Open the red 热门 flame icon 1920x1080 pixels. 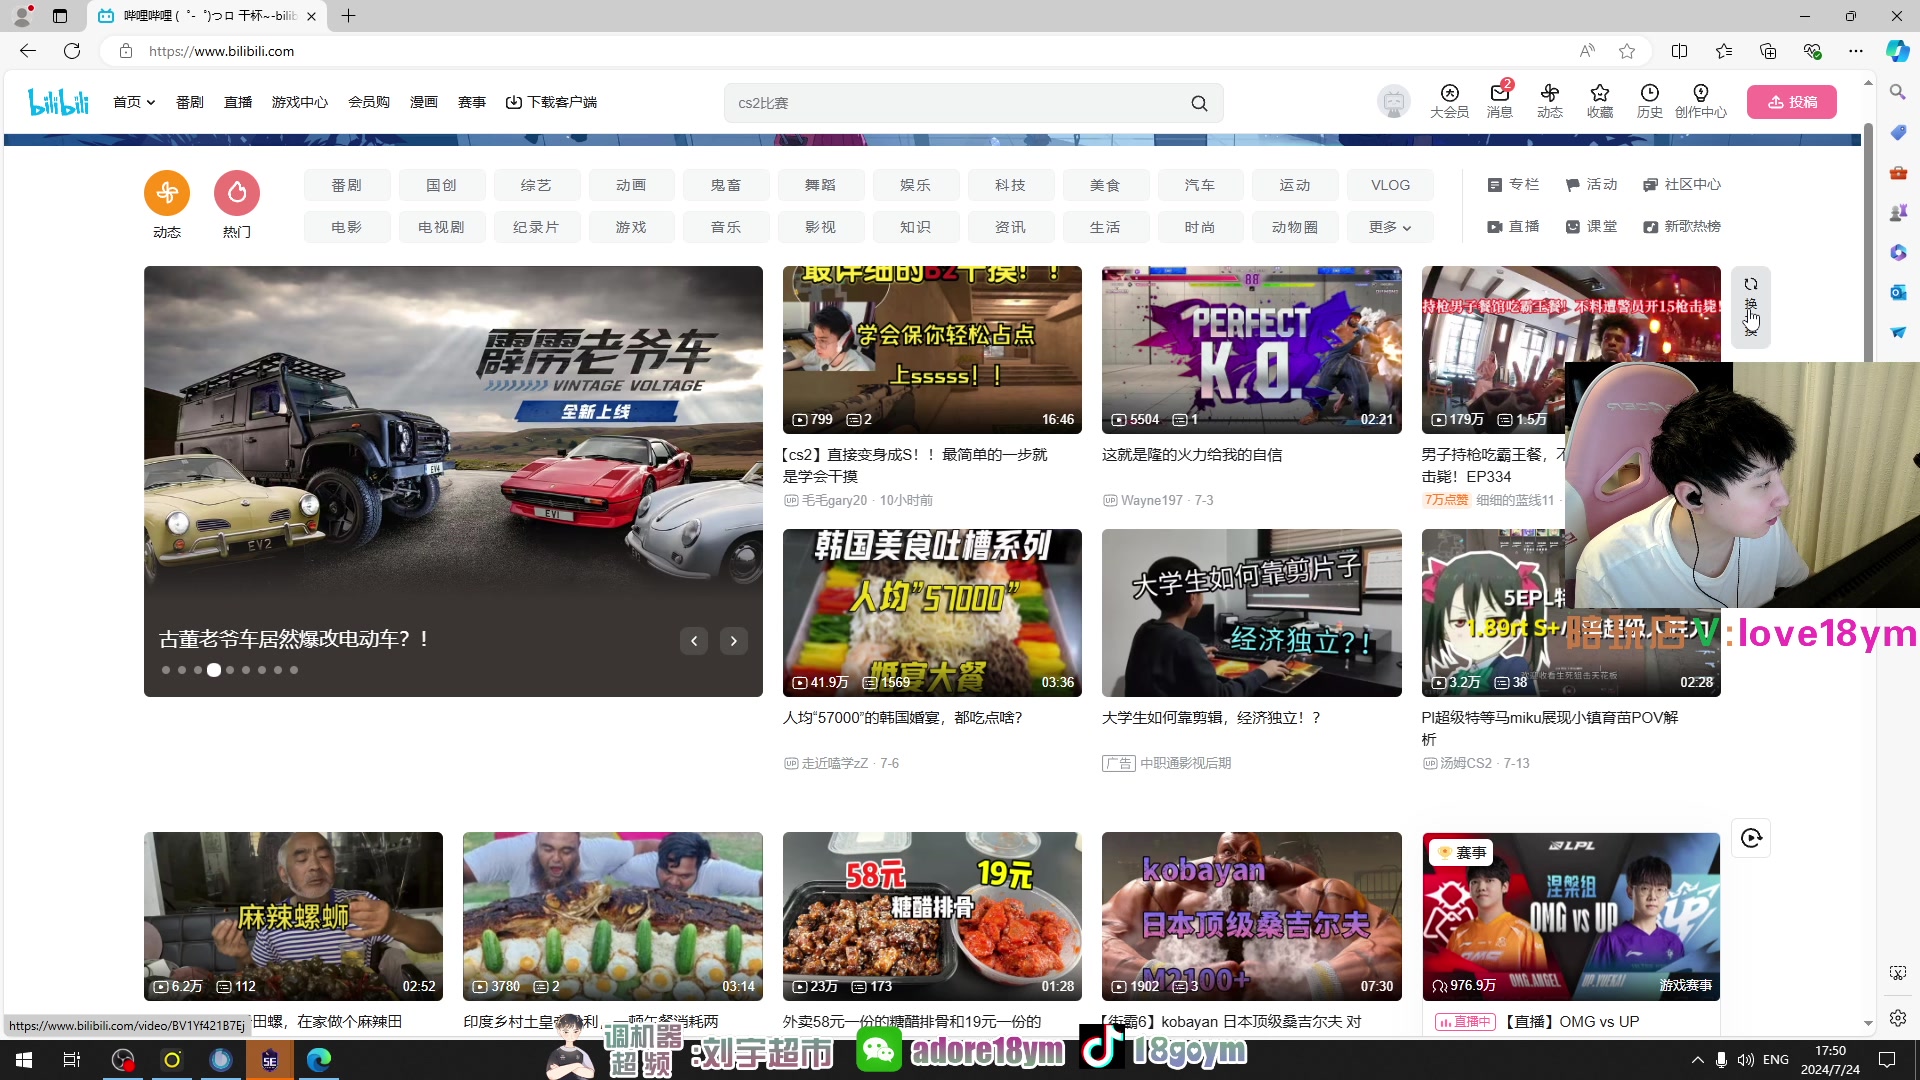click(237, 193)
